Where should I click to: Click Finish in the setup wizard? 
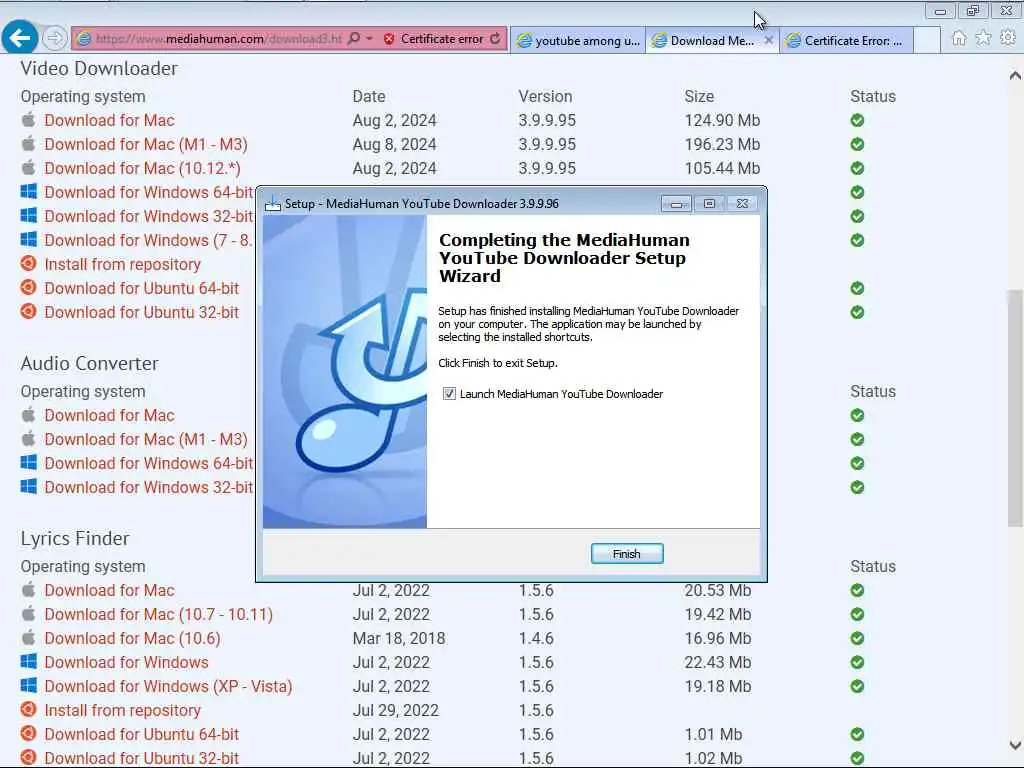[x=627, y=554]
